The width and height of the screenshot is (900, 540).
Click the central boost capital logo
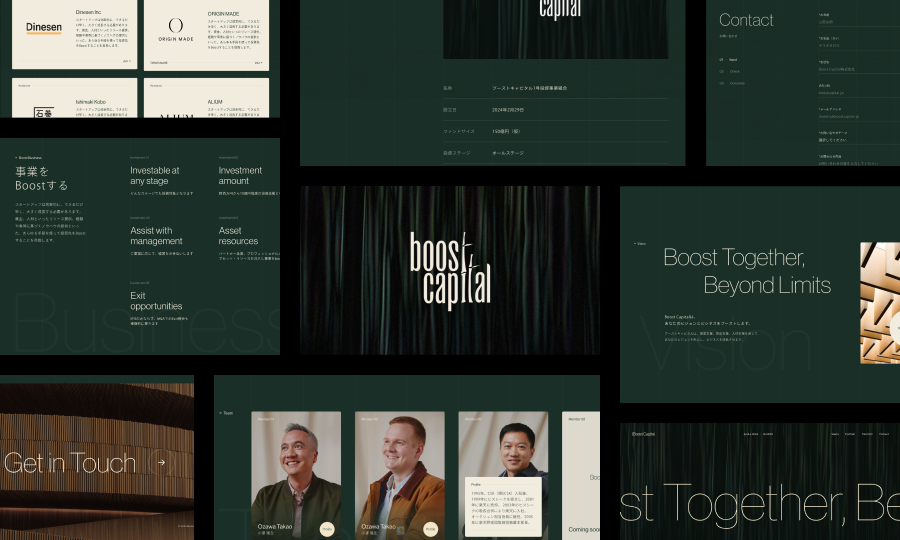(450, 271)
